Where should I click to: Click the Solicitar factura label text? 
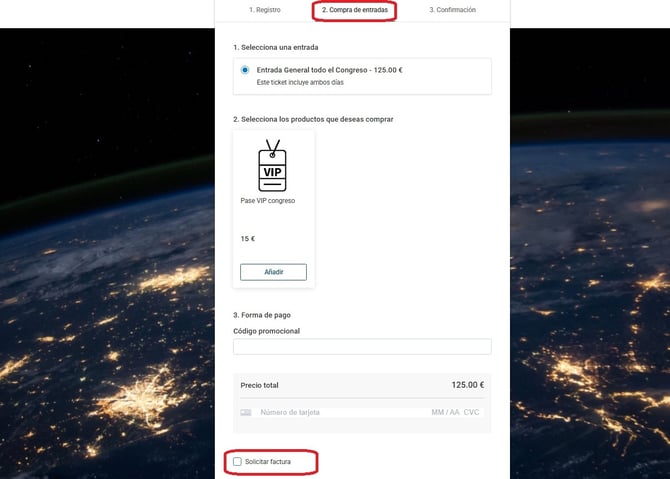[x=268, y=462]
